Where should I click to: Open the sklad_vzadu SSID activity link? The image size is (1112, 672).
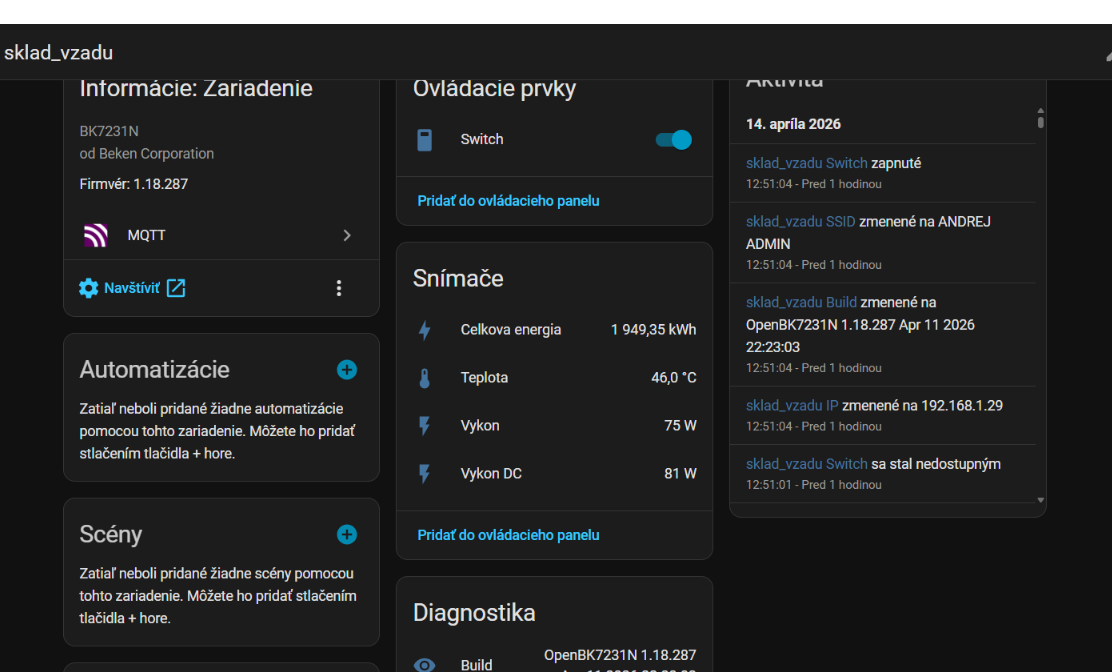[800, 222]
